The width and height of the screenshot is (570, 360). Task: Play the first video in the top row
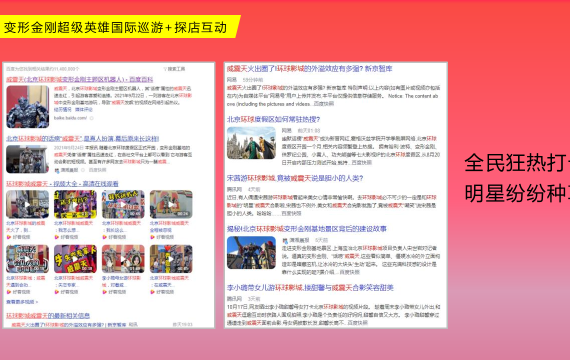tap(28, 204)
